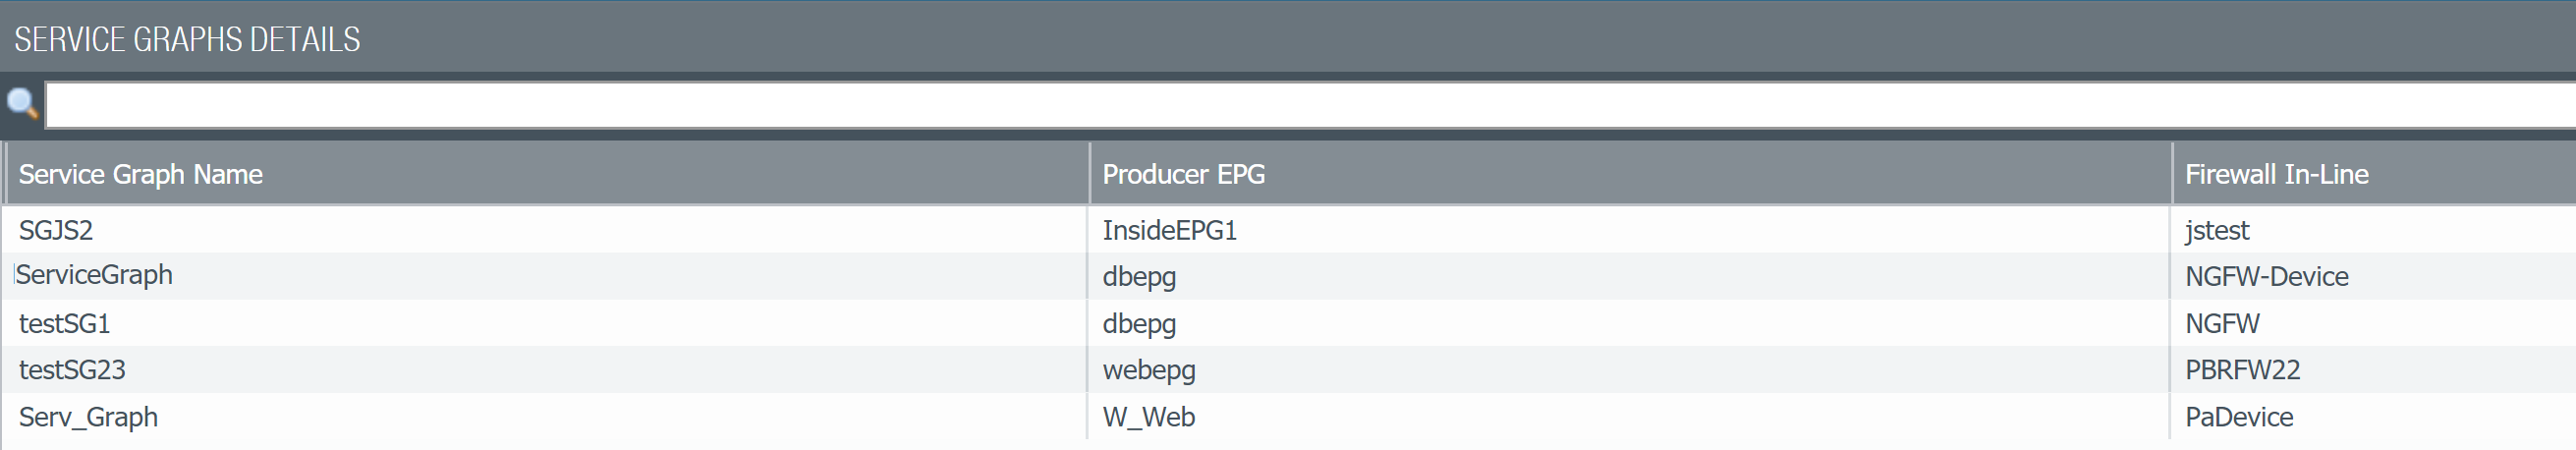
Task: Click dbepg cell in ServiceGraph row
Action: coord(1139,276)
